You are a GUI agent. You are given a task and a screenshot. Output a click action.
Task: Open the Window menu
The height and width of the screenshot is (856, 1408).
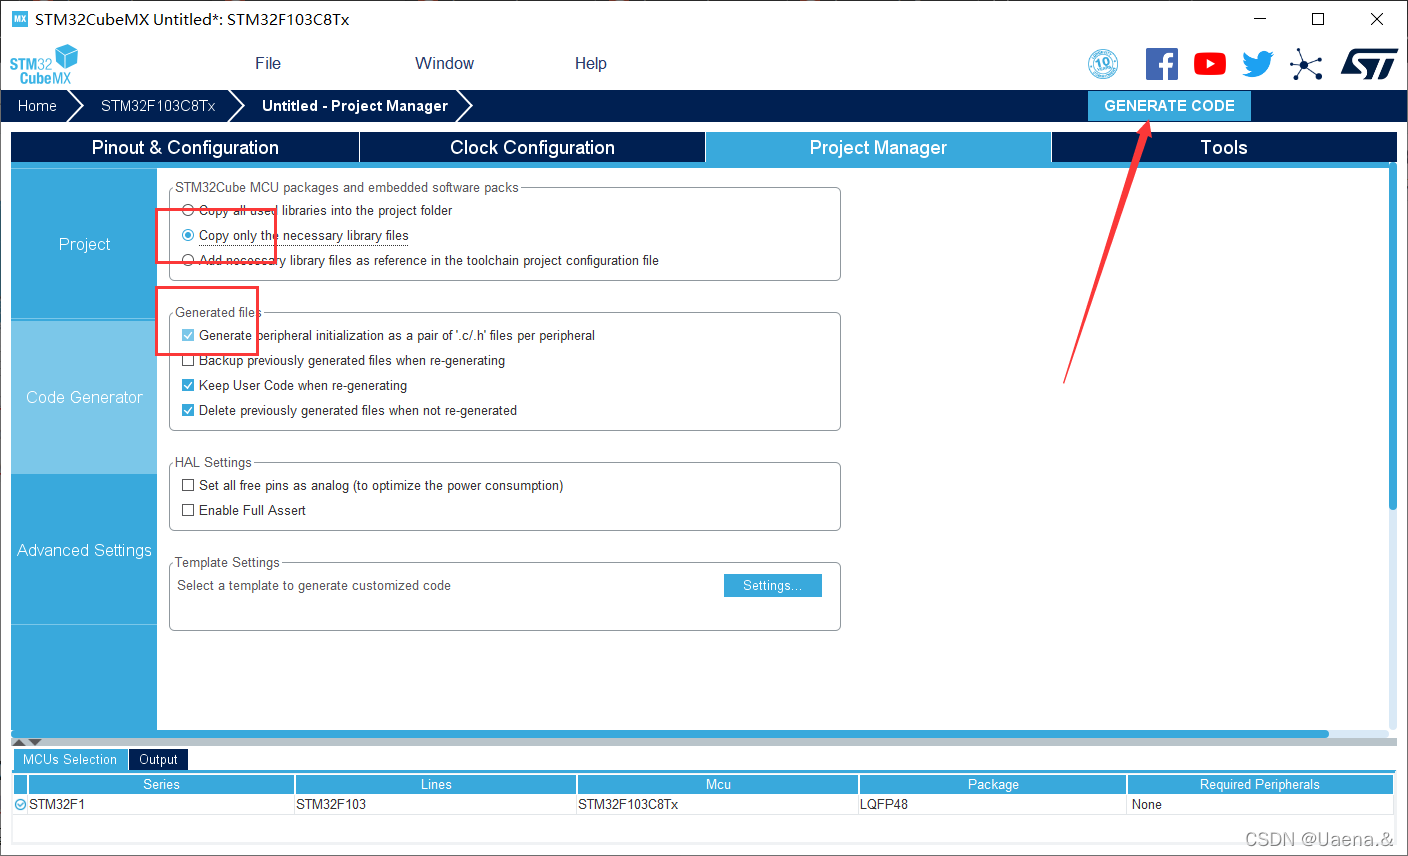444,63
